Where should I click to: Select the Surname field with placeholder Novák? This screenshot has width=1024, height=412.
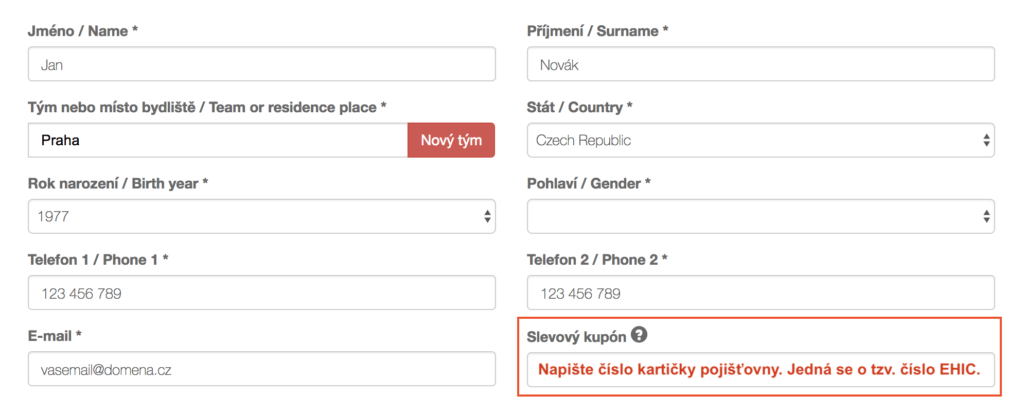[x=761, y=64]
